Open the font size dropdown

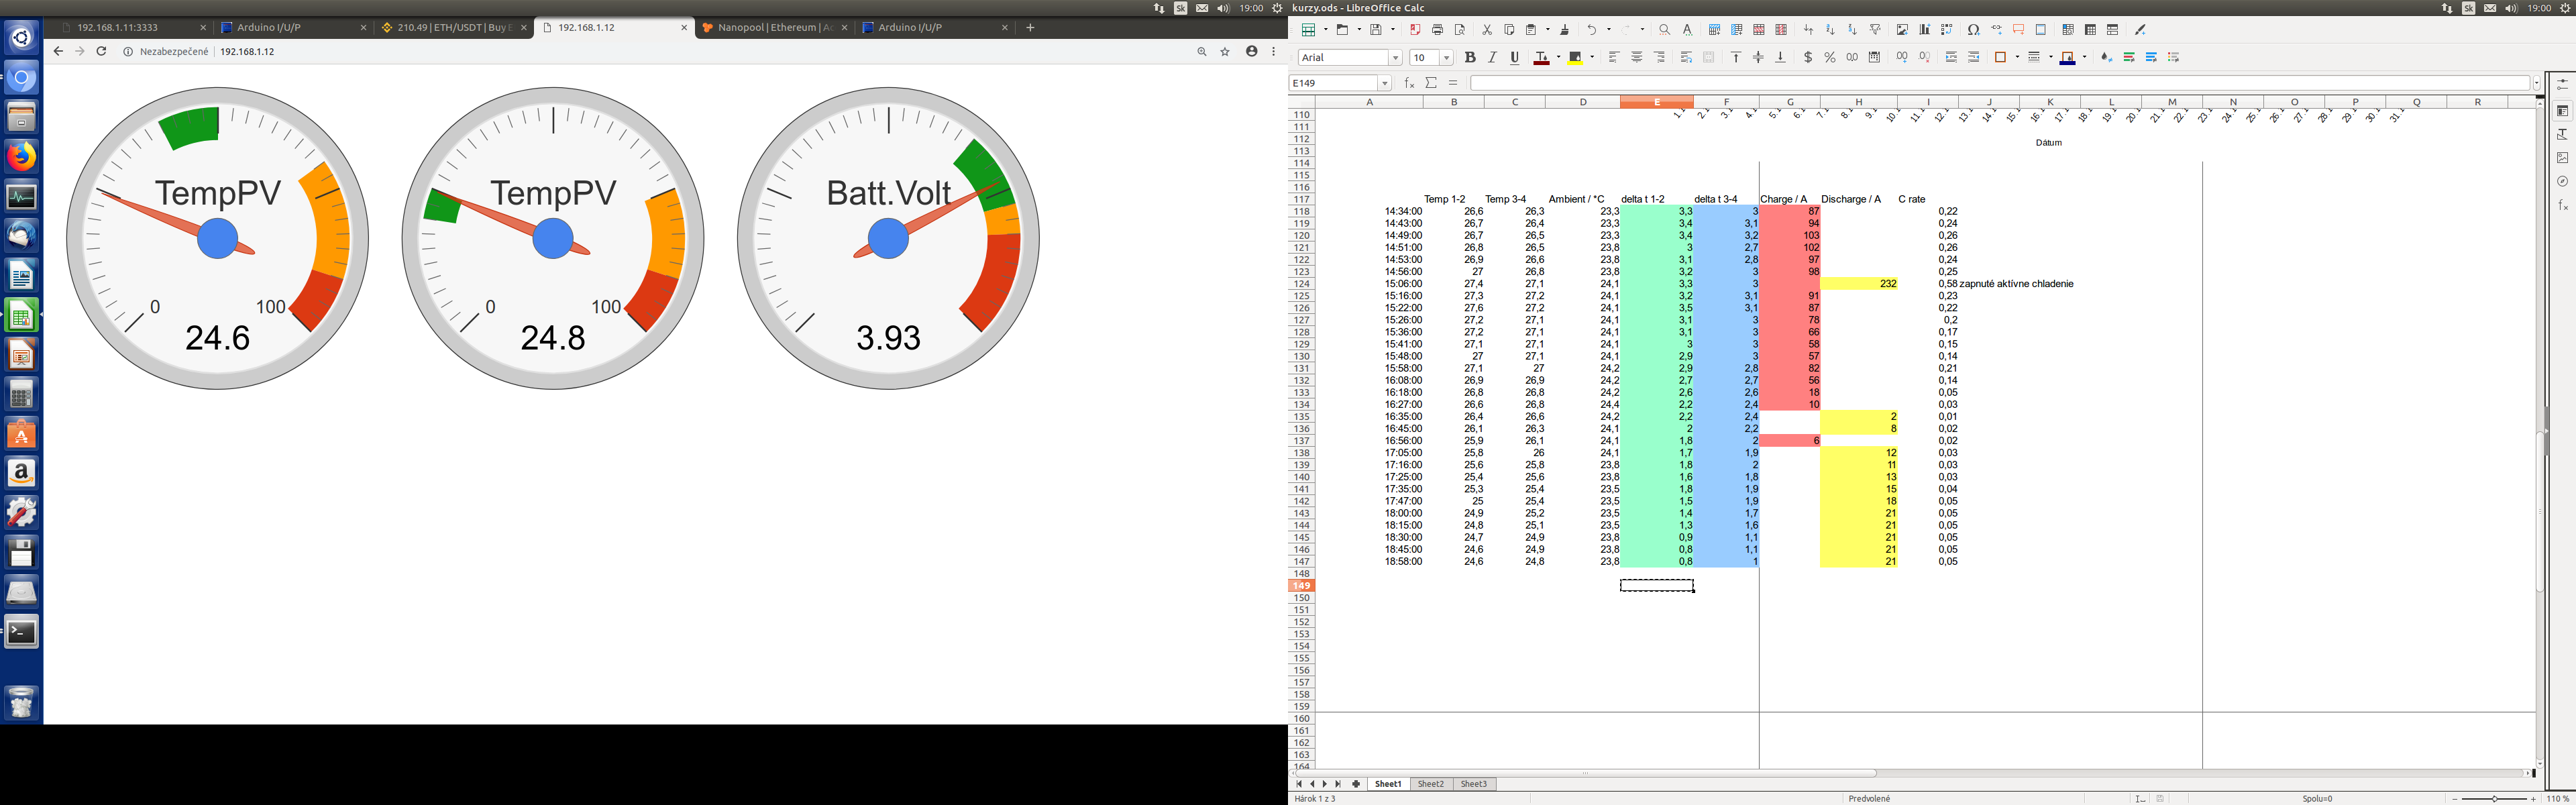(1446, 58)
